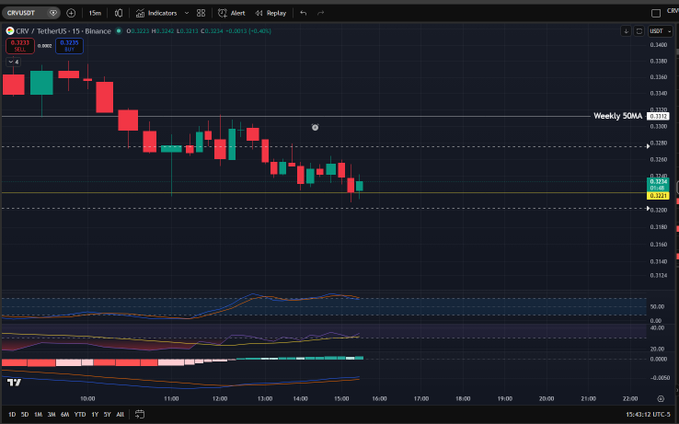Select the 3M date range

coord(51,414)
